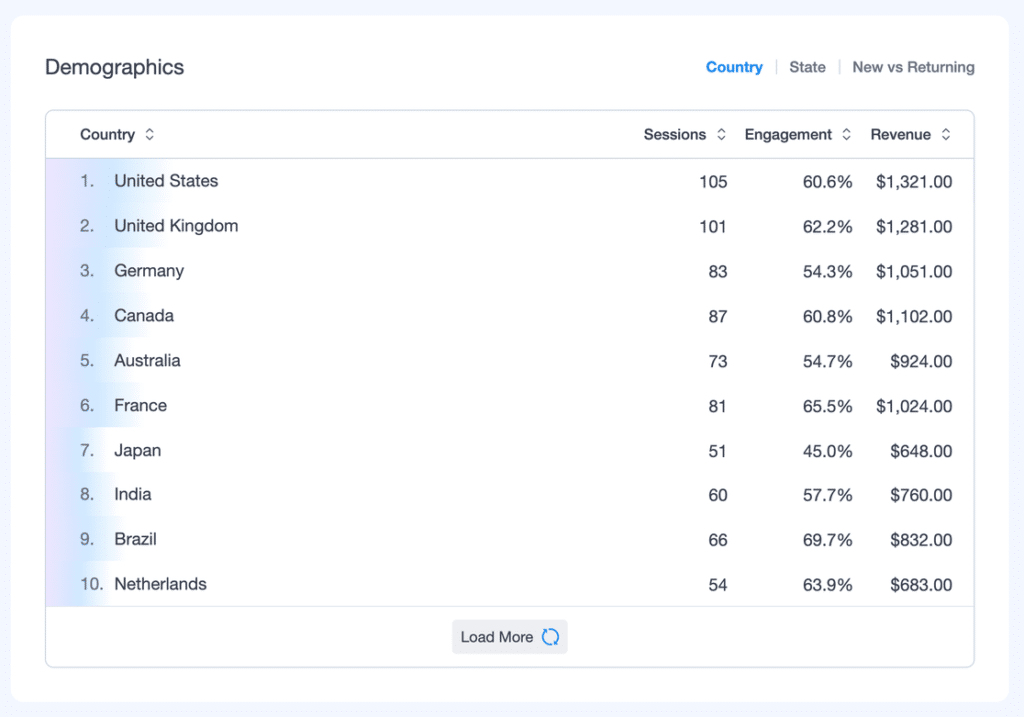Click the 54.7% engagement value
This screenshot has width=1024, height=717.
pyautogui.click(x=827, y=361)
